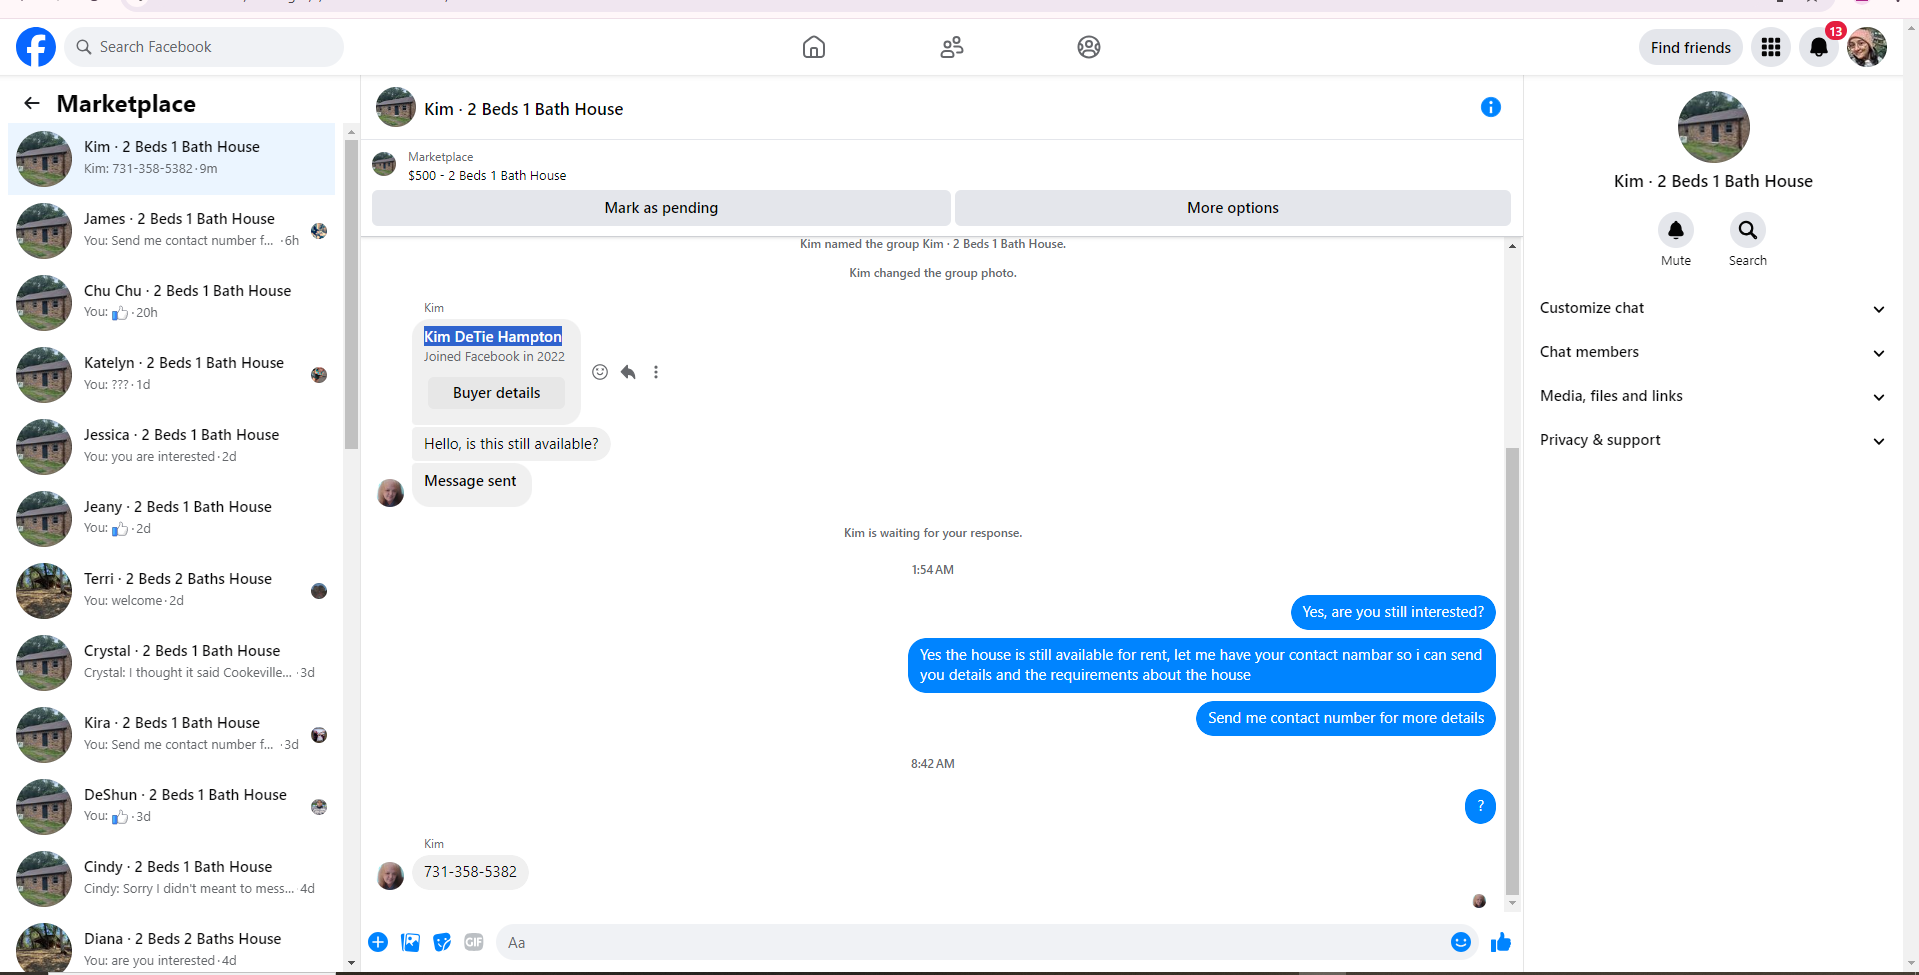Screen dimensions: 1919x975
Task: Open more actions plus icon
Action: click(x=378, y=942)
